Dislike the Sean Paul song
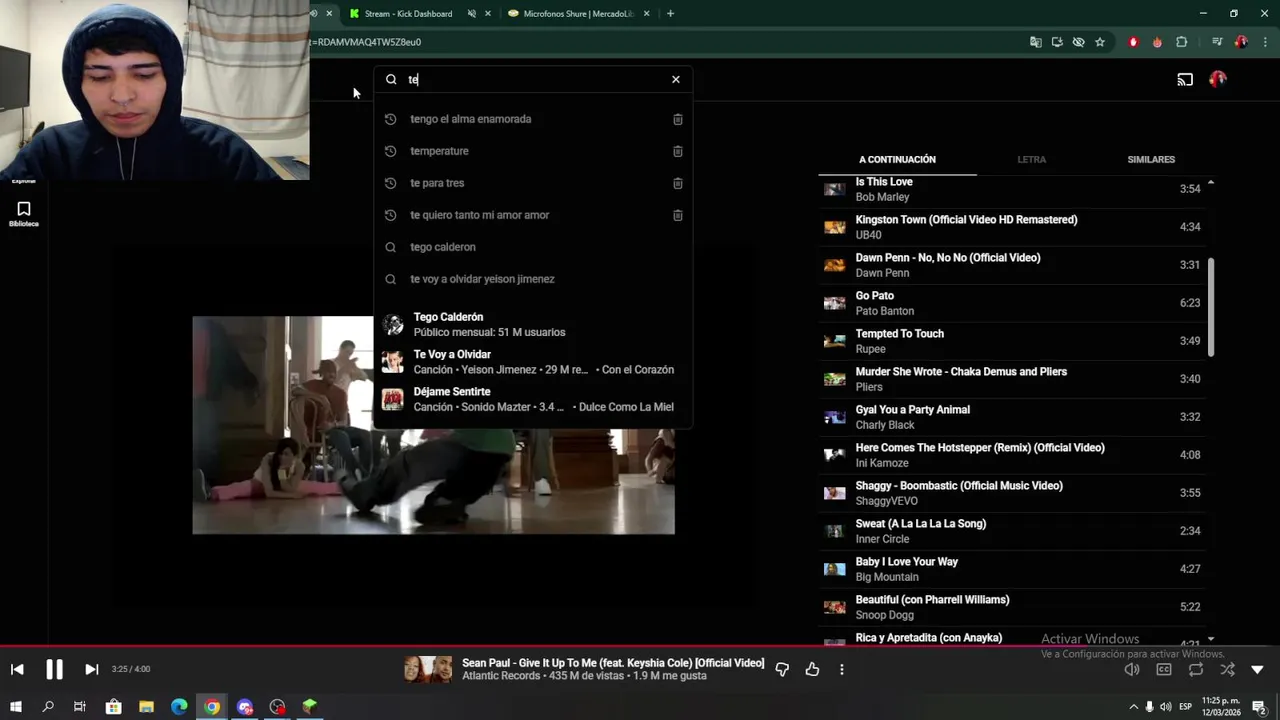This screenshot has width=1280, height=720. click(x=782, y=669)
